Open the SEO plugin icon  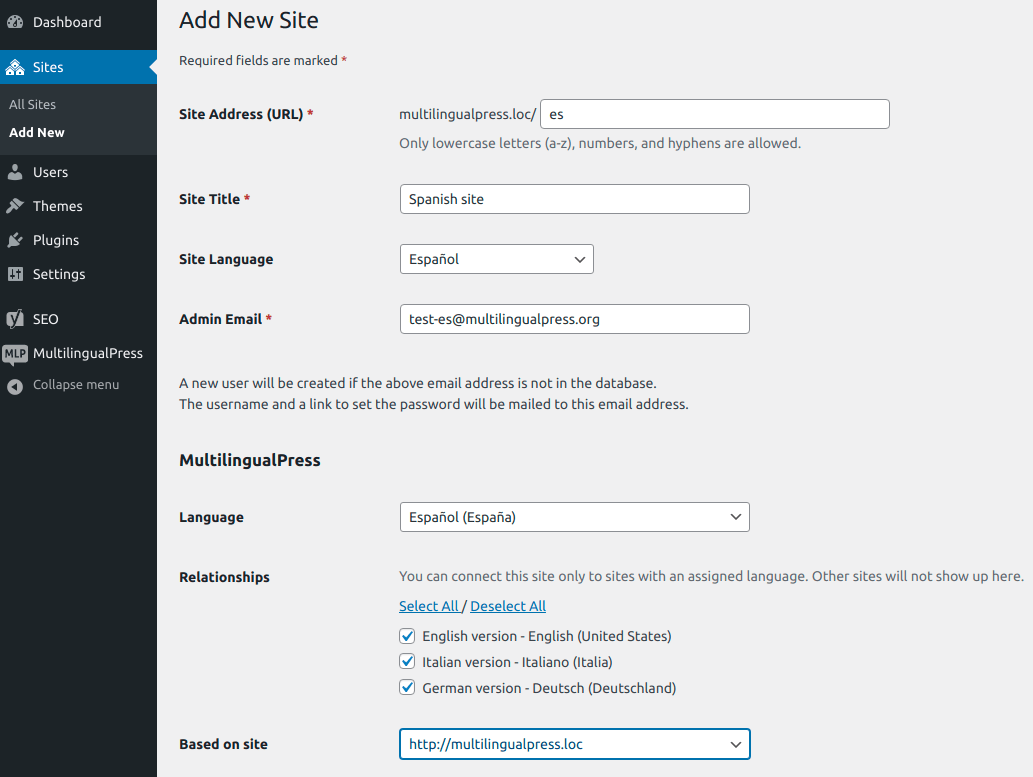coord(16,318)
